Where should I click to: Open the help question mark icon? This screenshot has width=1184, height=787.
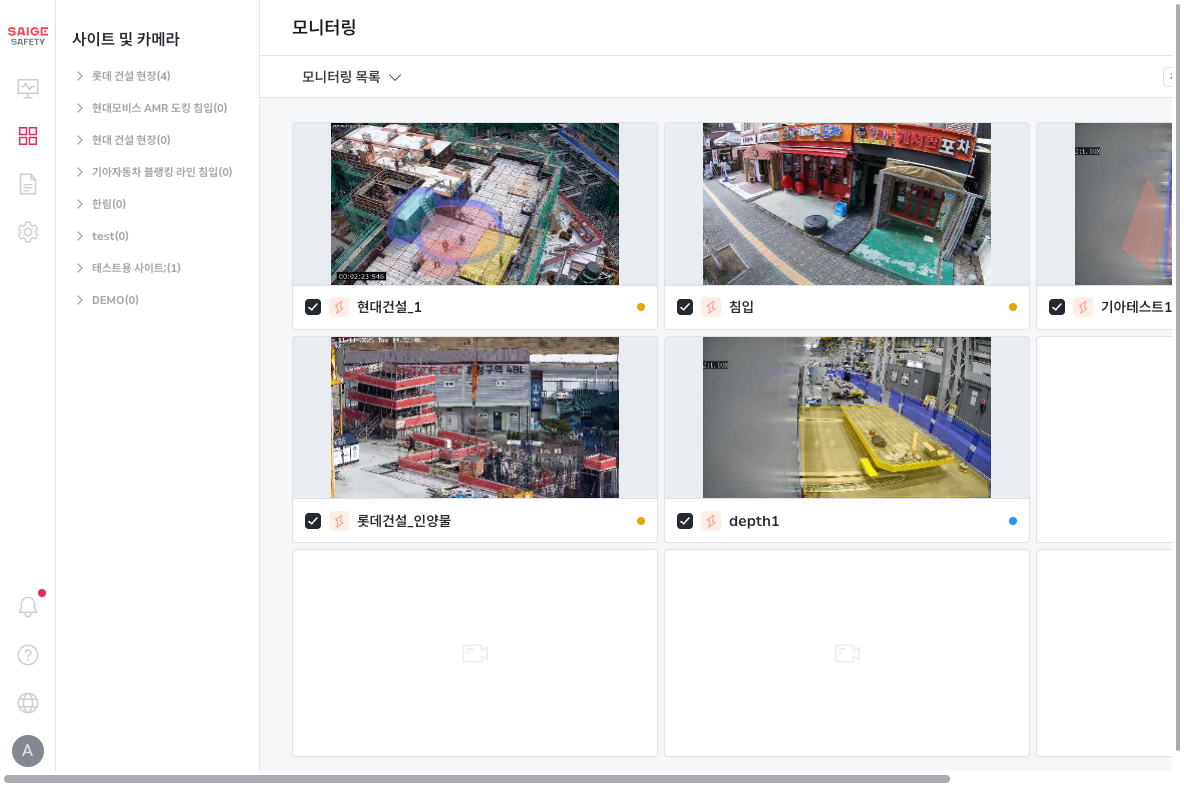(x=28, y=655)
